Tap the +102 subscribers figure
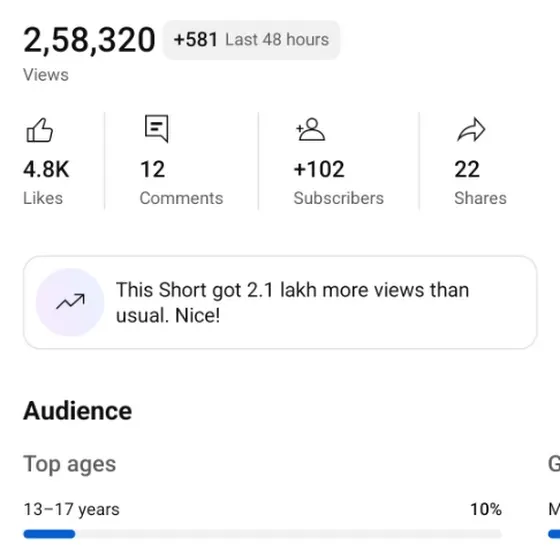560x560 pixels. pyautogui.click(x=319, y=169)
